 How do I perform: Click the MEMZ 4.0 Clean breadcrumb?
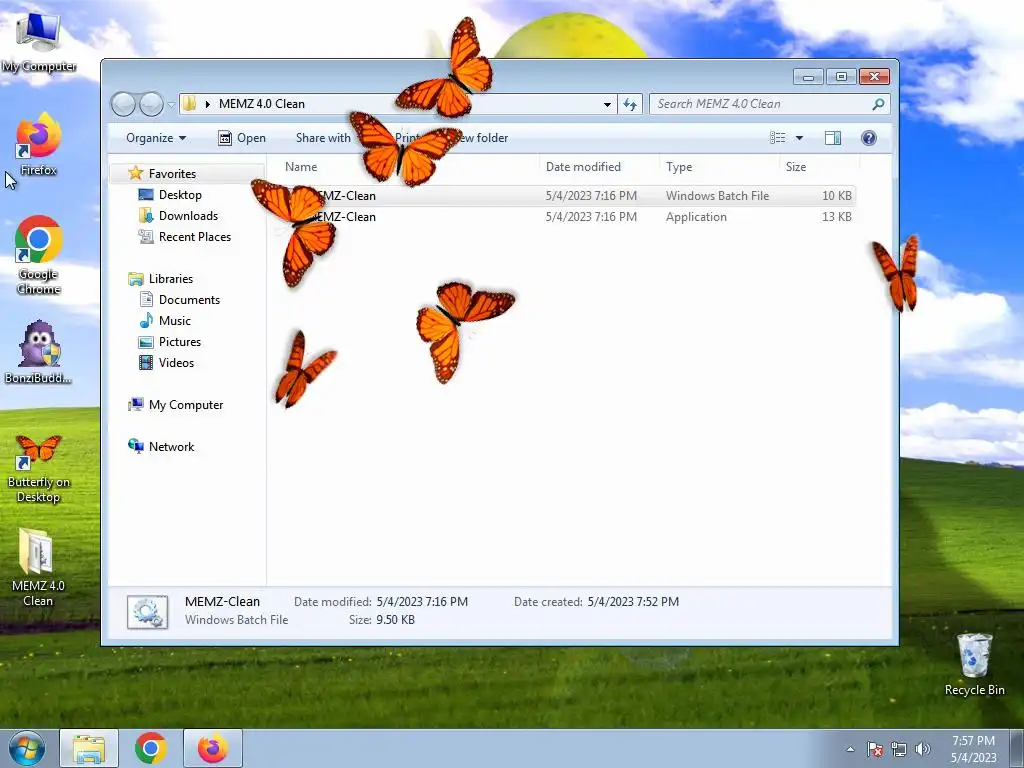pos(262,104)
